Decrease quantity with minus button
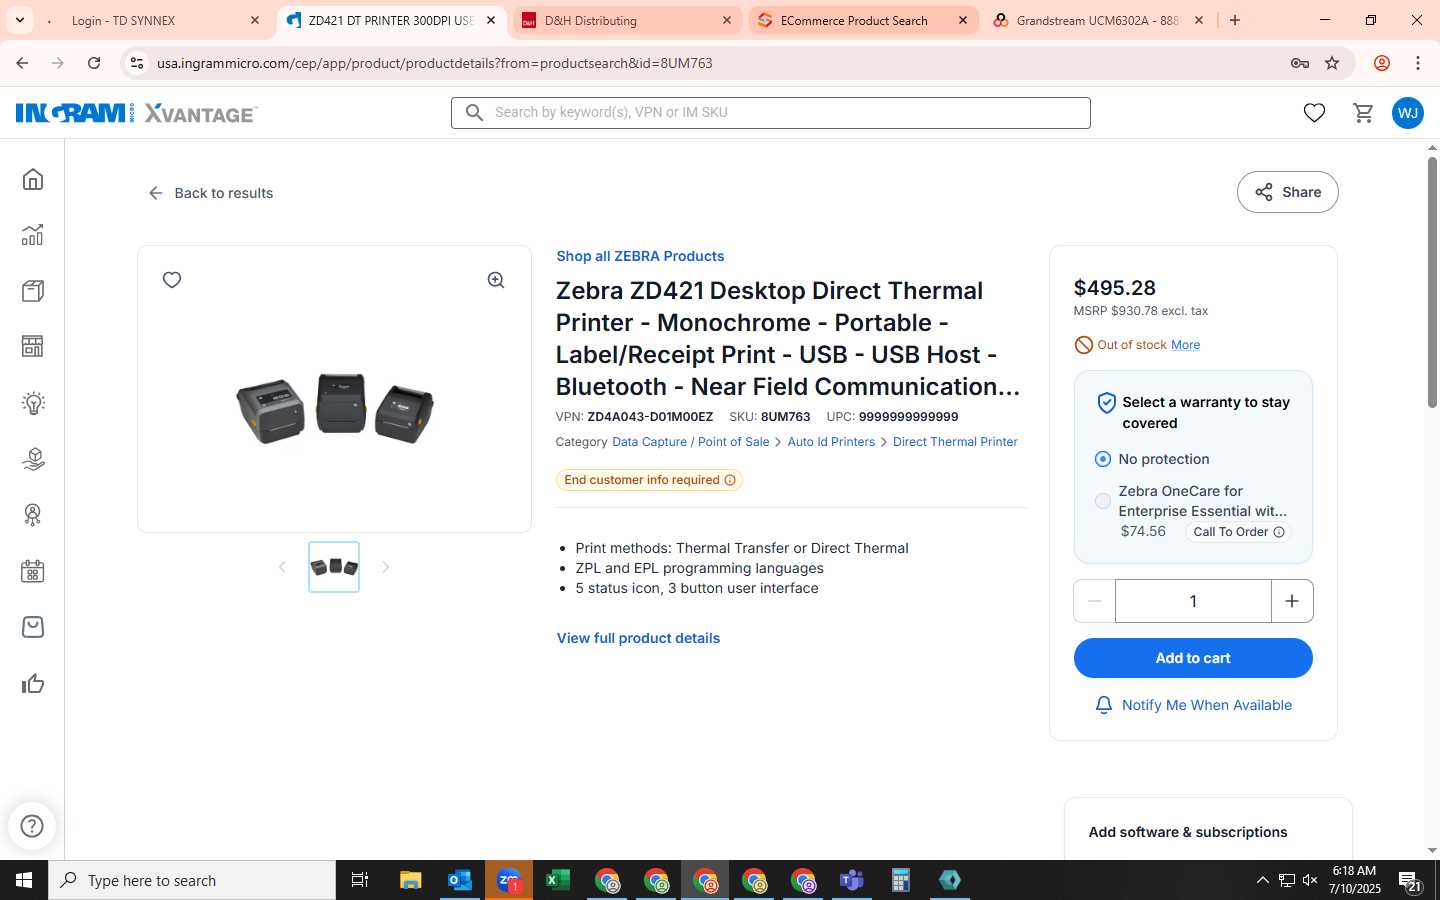Viewport: 1440px width, 900px height. [1094, 601]
